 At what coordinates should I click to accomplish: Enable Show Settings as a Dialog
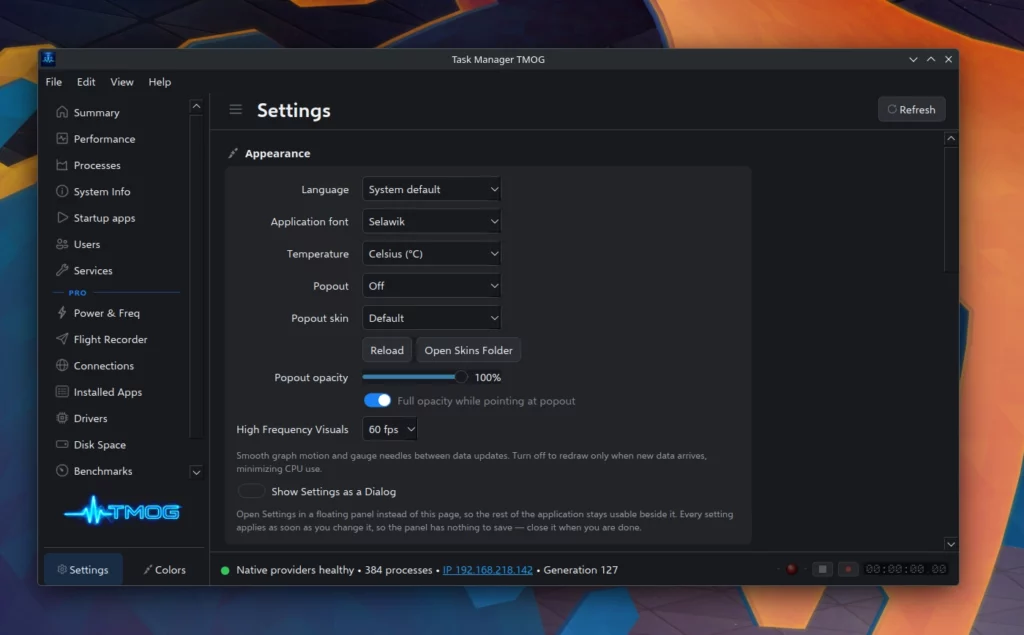(x=251, y=491)
